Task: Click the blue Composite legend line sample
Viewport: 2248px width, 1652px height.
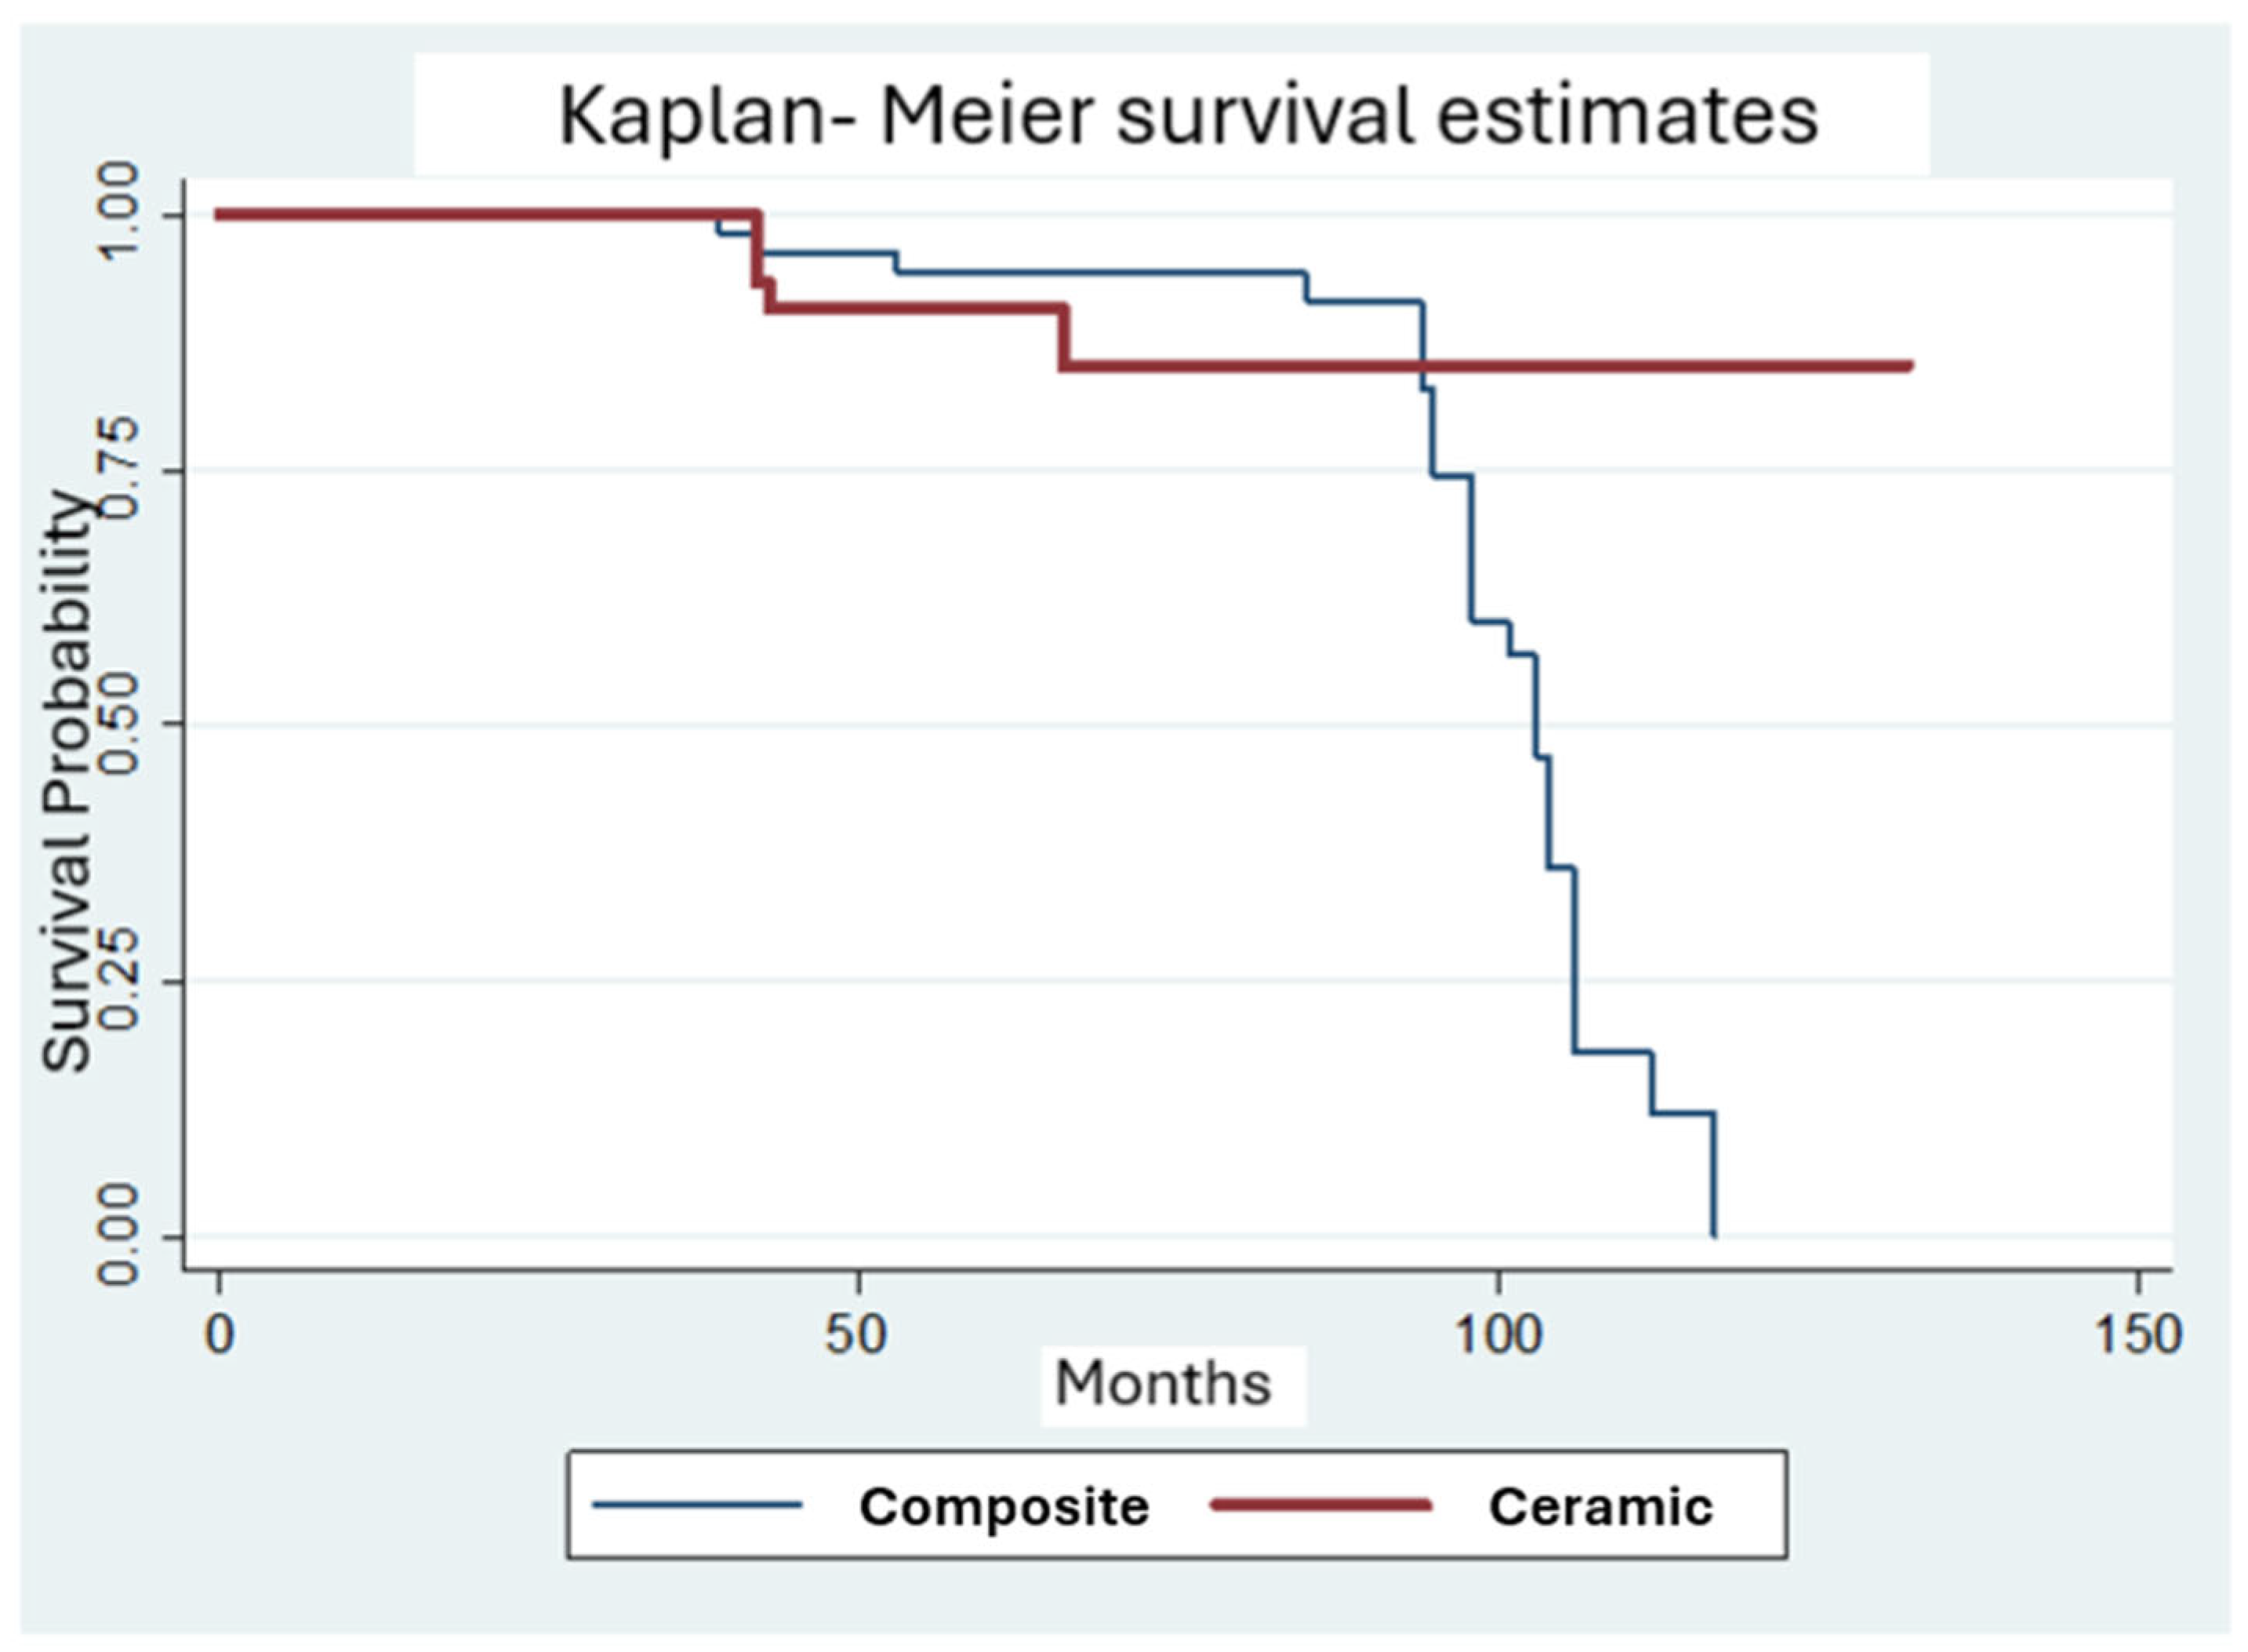Action: [697, 1504]
